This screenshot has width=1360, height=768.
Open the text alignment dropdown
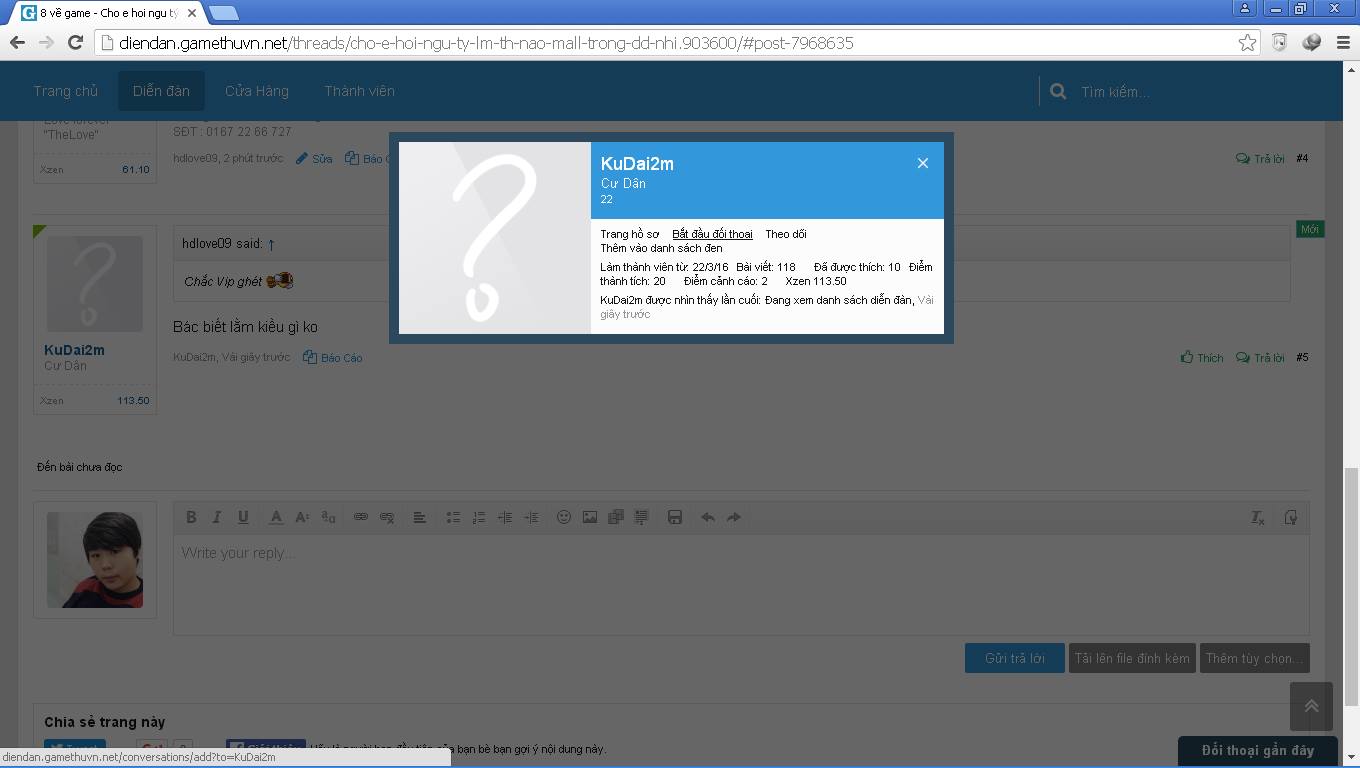420,517
